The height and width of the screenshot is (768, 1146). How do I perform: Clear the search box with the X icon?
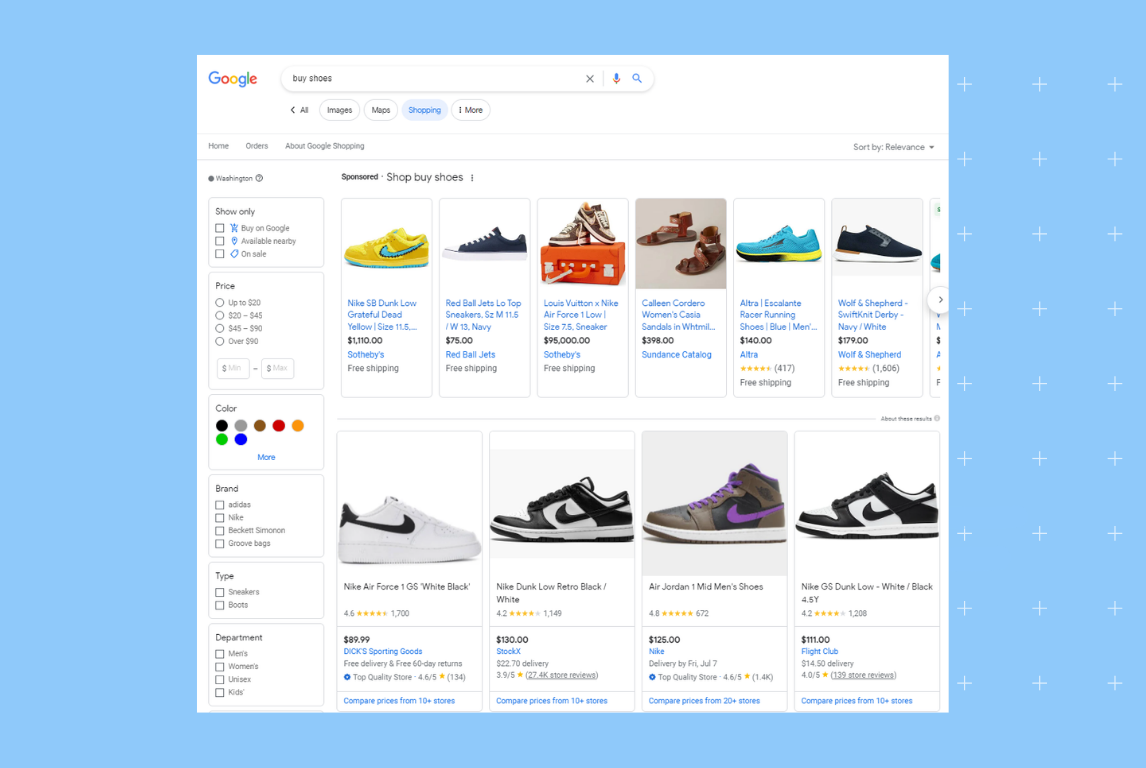pos(590,78)
